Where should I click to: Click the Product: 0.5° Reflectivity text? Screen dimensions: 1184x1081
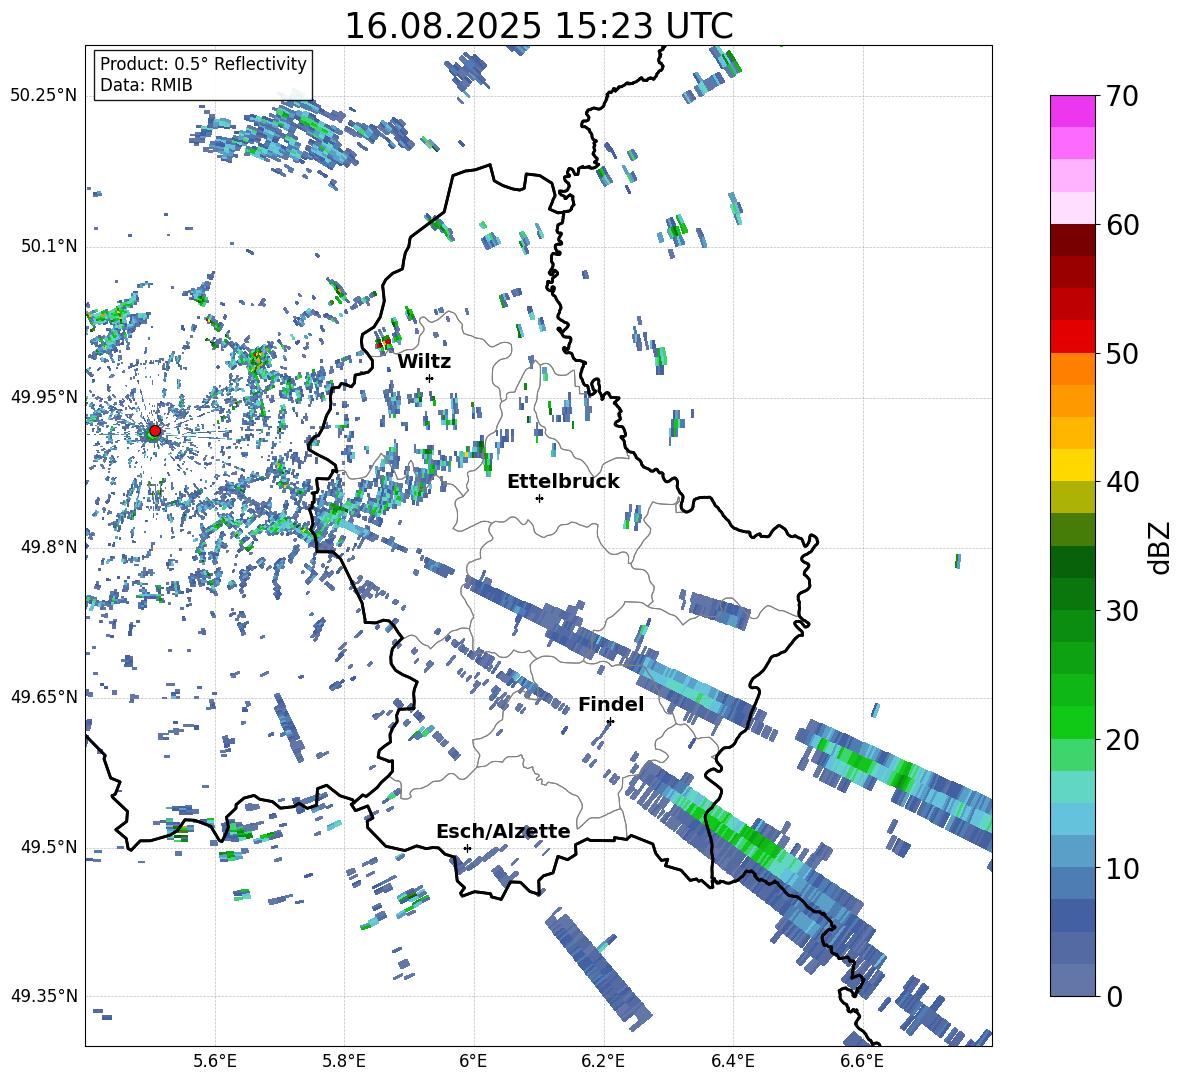click(203, 63)
